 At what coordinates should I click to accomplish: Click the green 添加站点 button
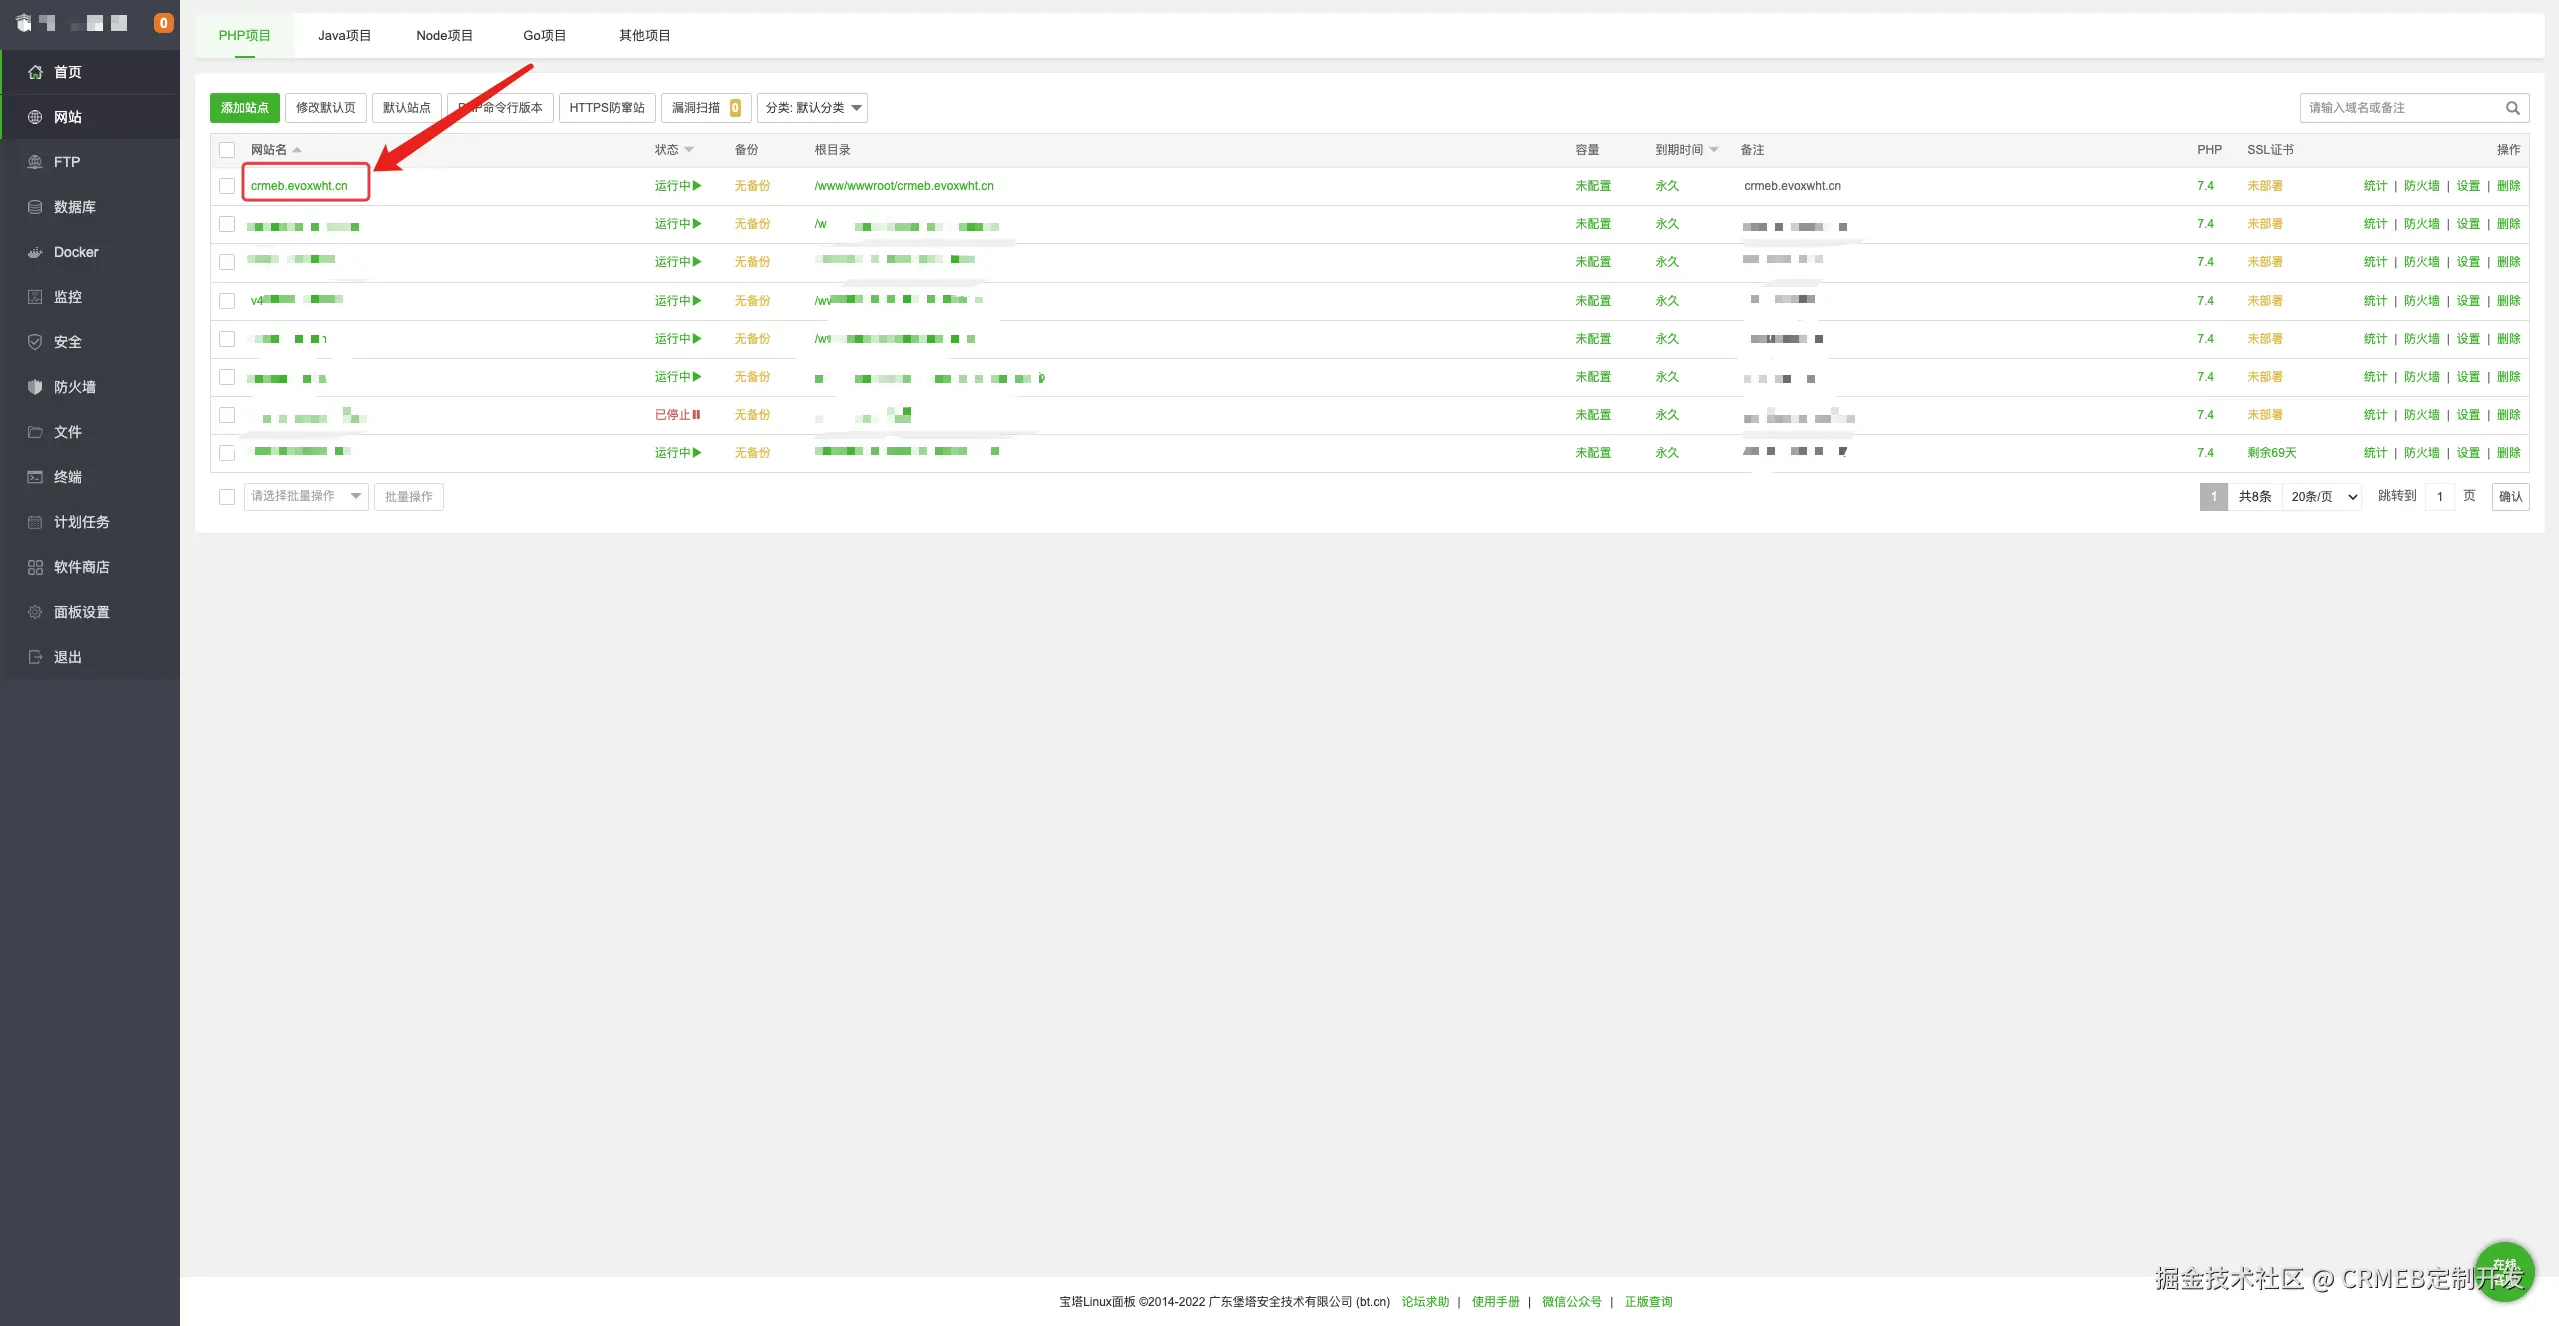click(244, 108)
